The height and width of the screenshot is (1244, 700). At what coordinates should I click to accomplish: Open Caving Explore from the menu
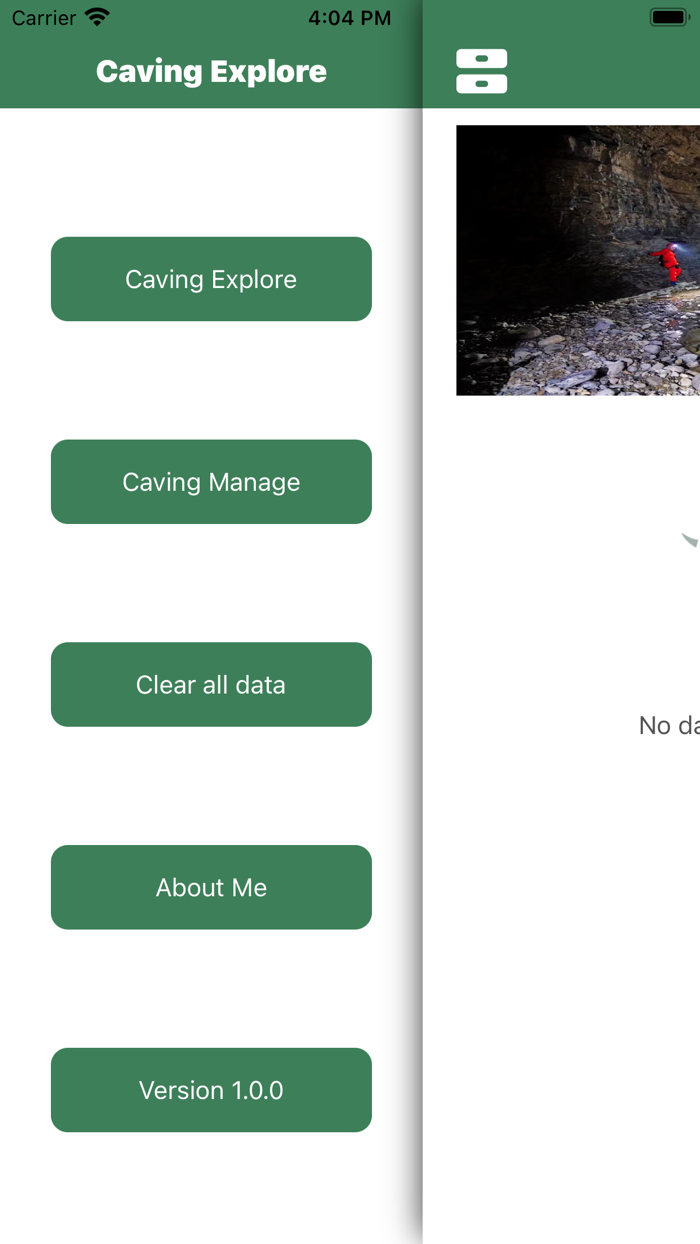point(211,279)
